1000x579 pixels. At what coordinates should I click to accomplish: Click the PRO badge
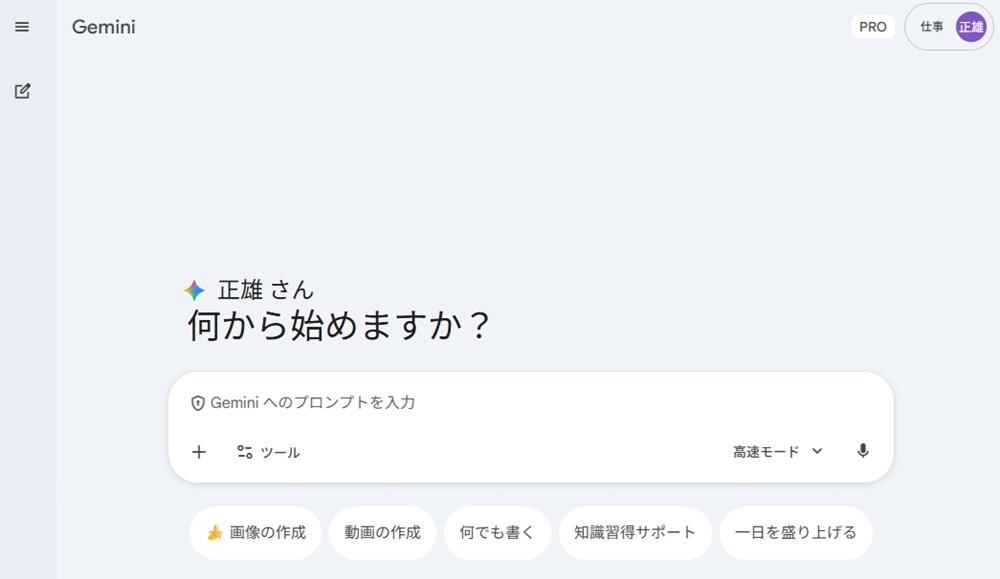tap(872, 27)
